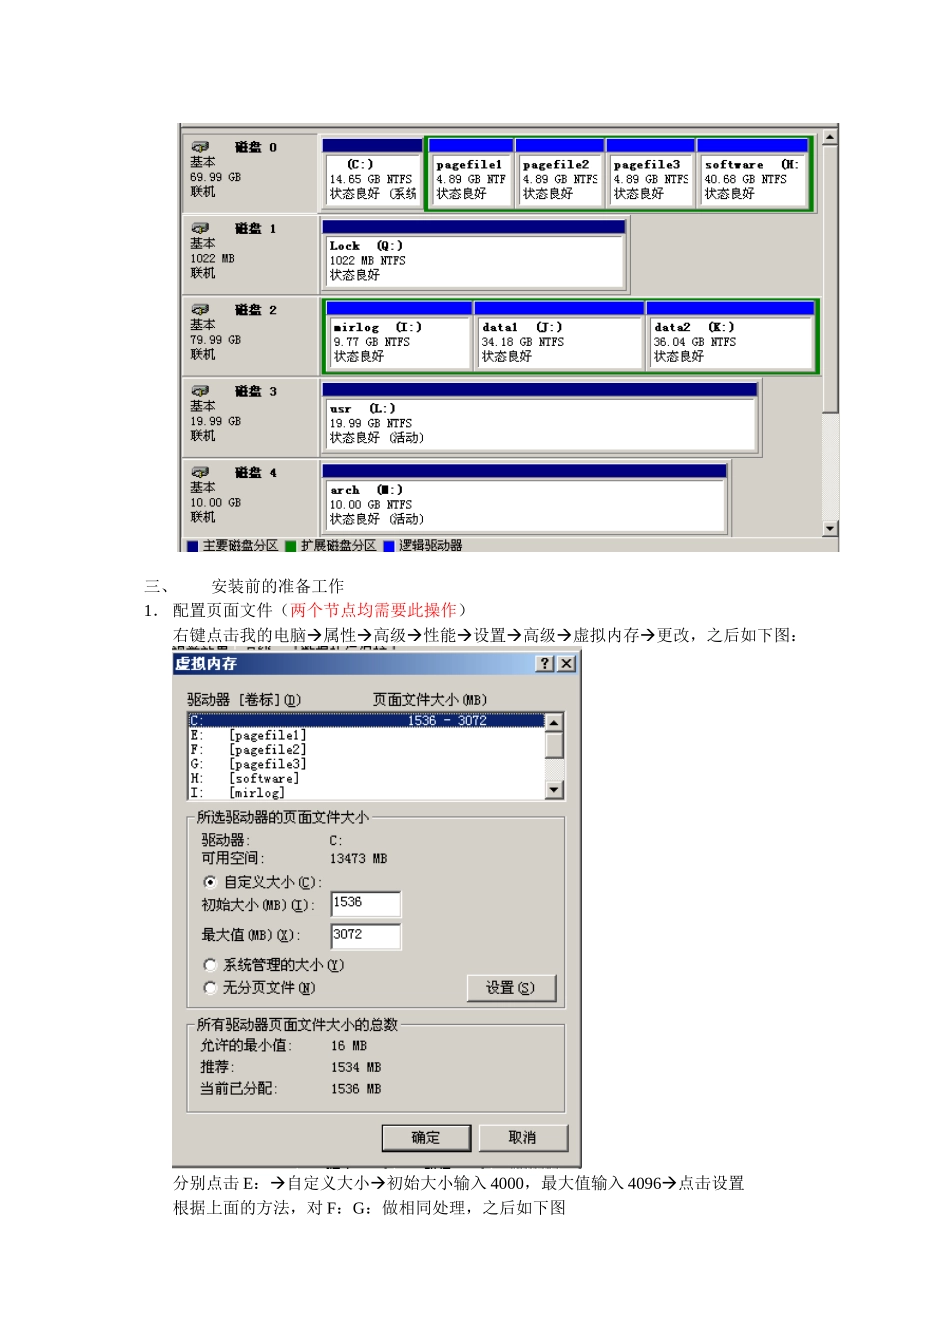Select the arch (M:) partition on Disk 4
Viewport: 950px width, 1344px height.
pyautogui.click(x=525, y=498)
